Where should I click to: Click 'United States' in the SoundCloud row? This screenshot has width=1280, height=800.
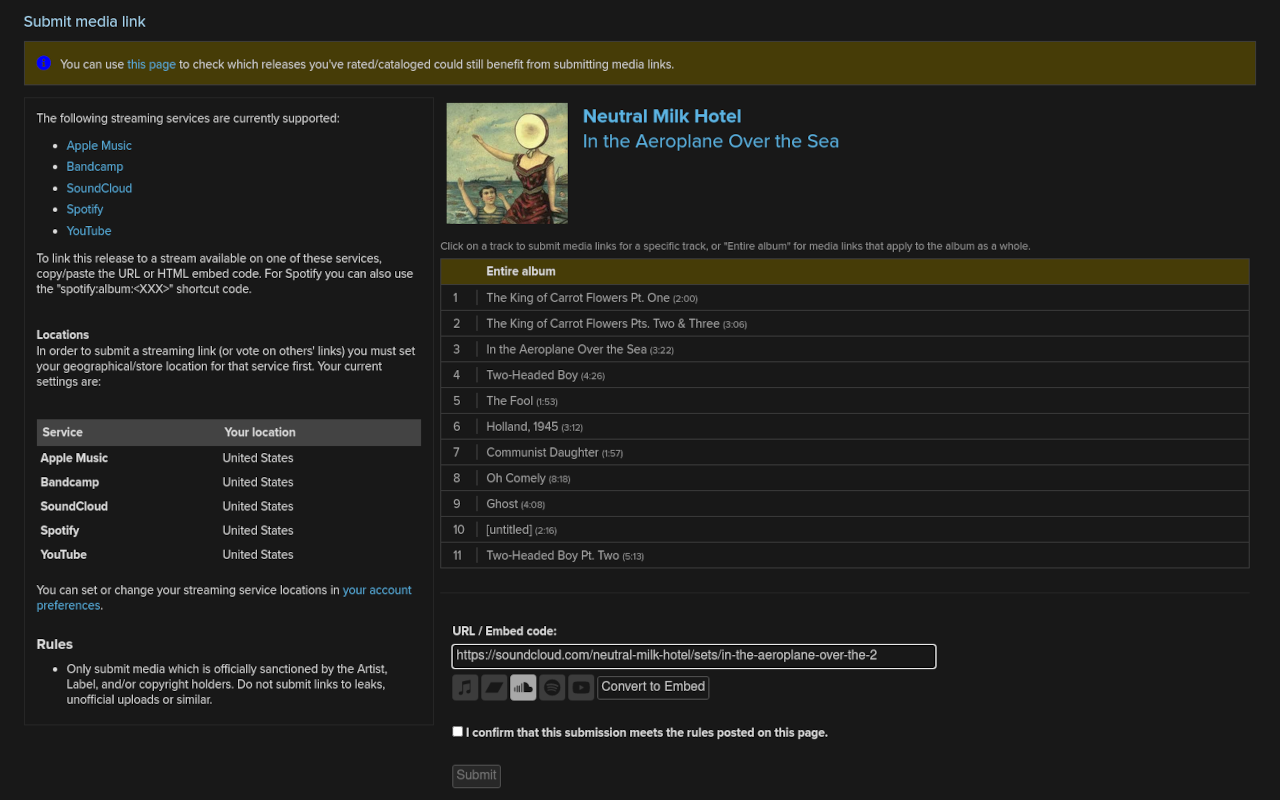click(x=258, y=506)
